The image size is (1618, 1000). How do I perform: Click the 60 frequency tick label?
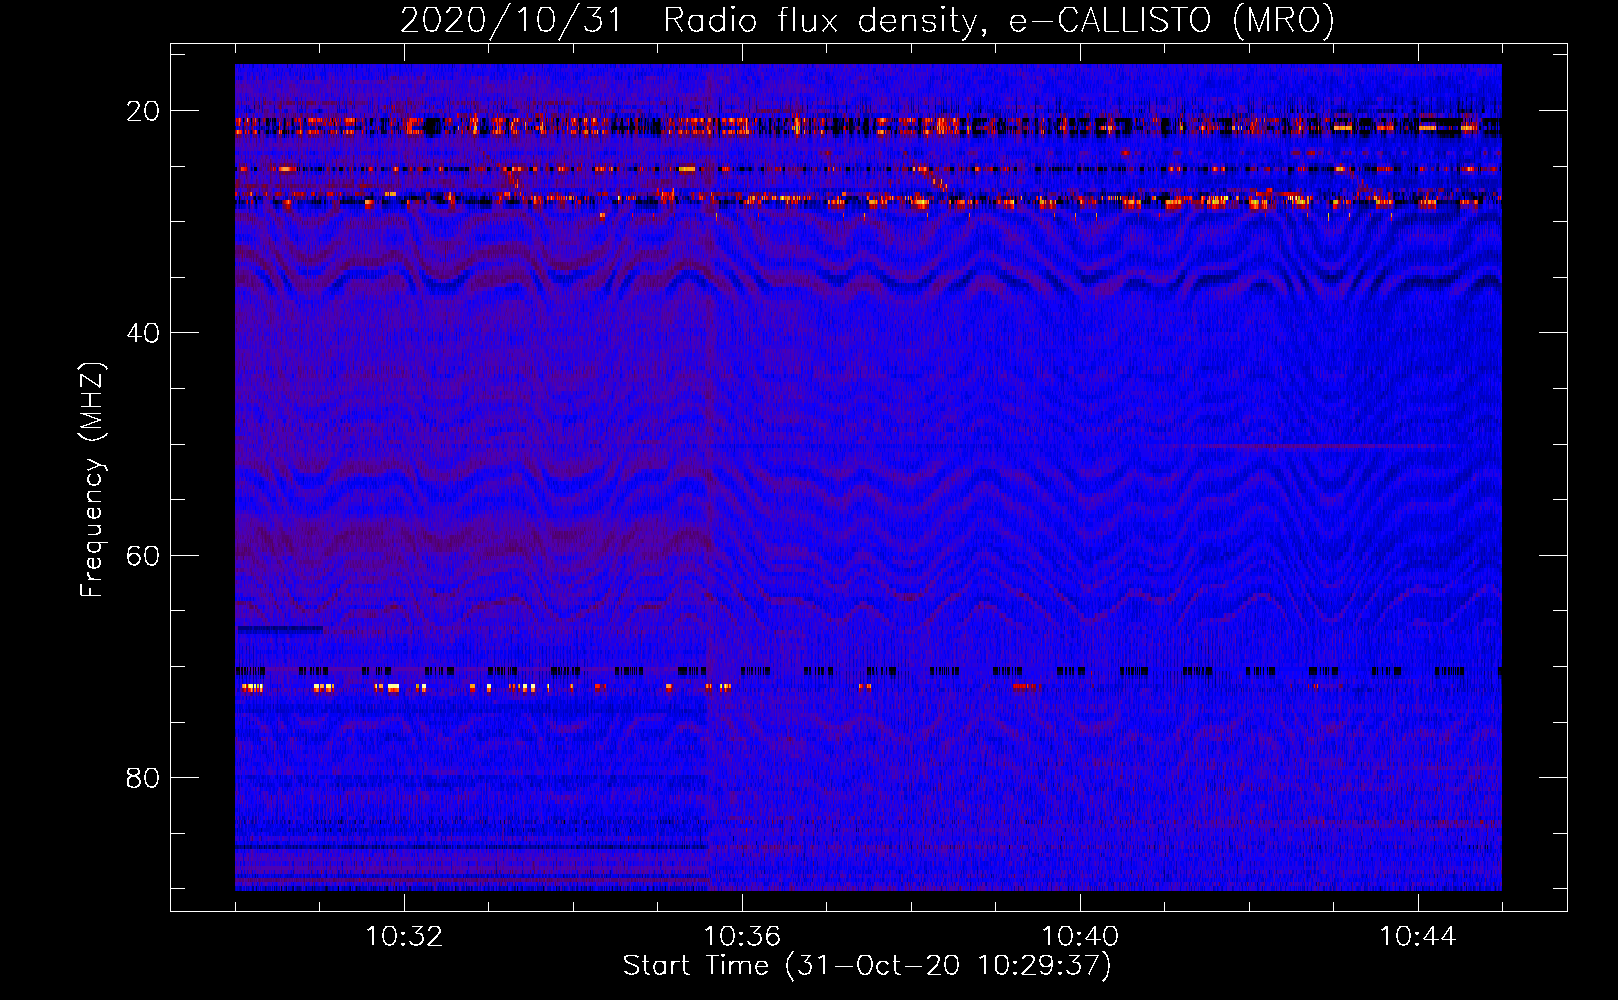tap(143, 555)
